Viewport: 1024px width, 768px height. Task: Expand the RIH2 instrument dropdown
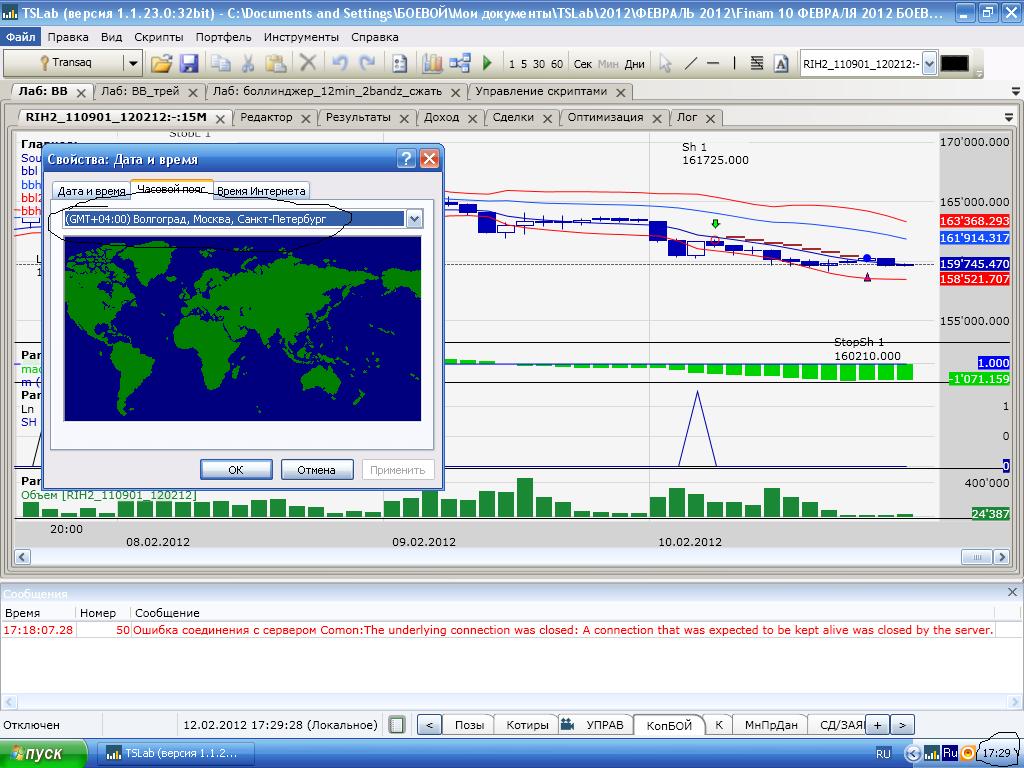[929, 63]
